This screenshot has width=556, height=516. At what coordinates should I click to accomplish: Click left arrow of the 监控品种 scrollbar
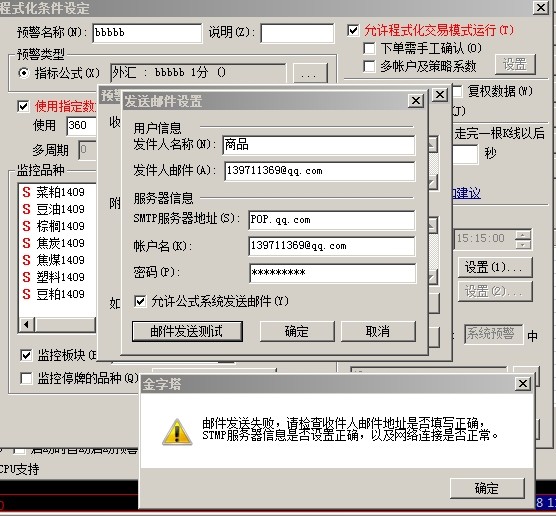pos(27,324)
